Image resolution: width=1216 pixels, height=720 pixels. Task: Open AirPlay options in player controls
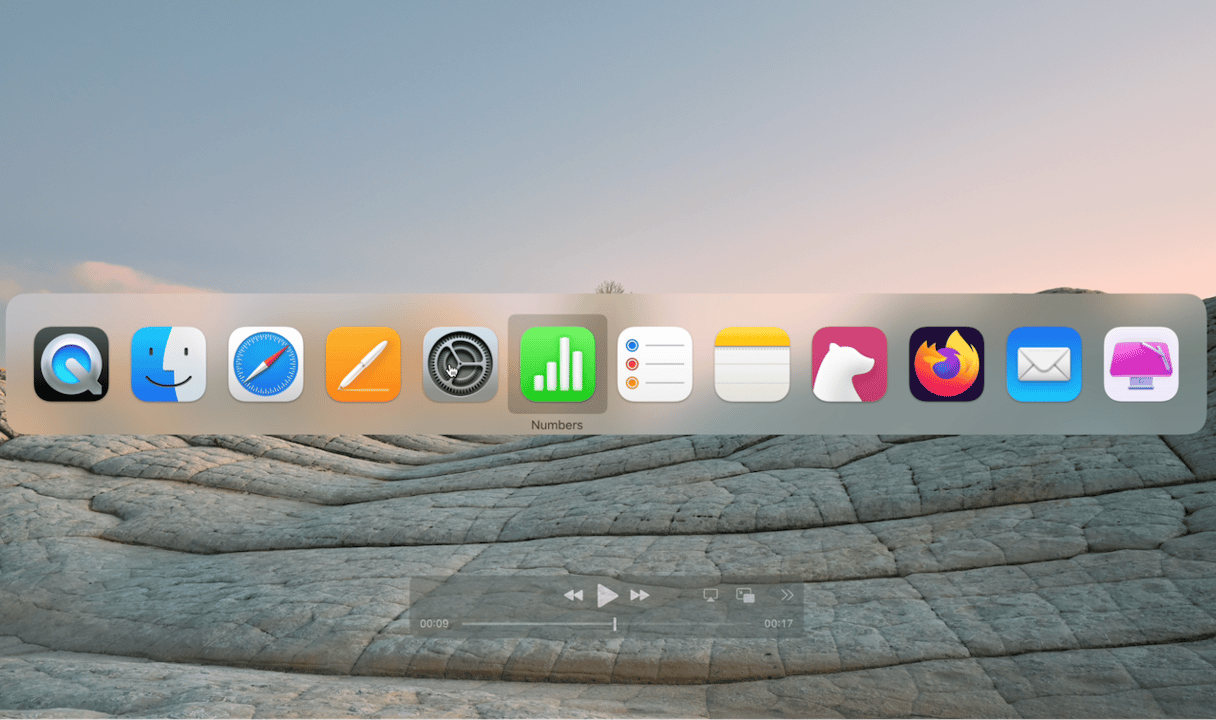tap(711, 595)
